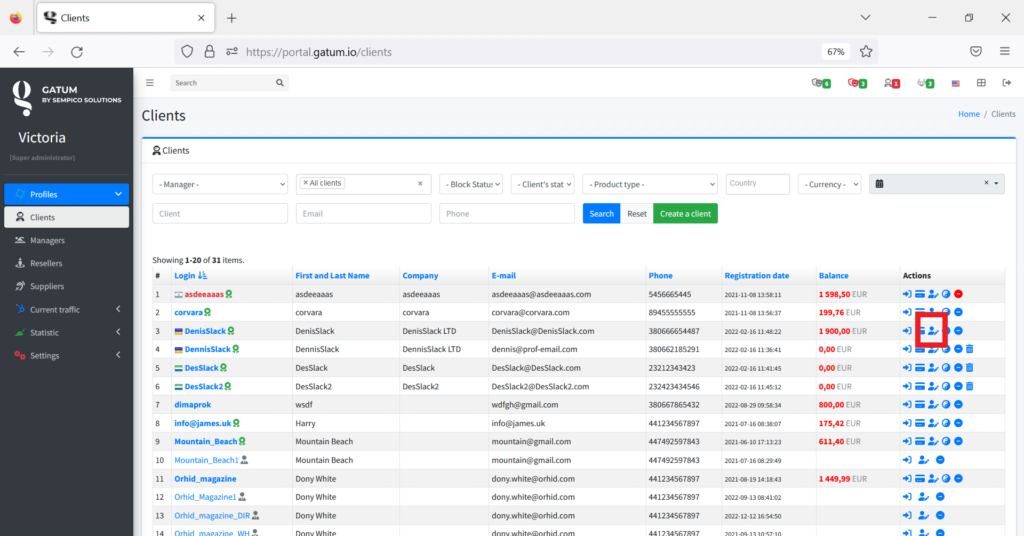
Task: Open the Currency dropdown
Action: pyautogui.click(x=829, y=184)
